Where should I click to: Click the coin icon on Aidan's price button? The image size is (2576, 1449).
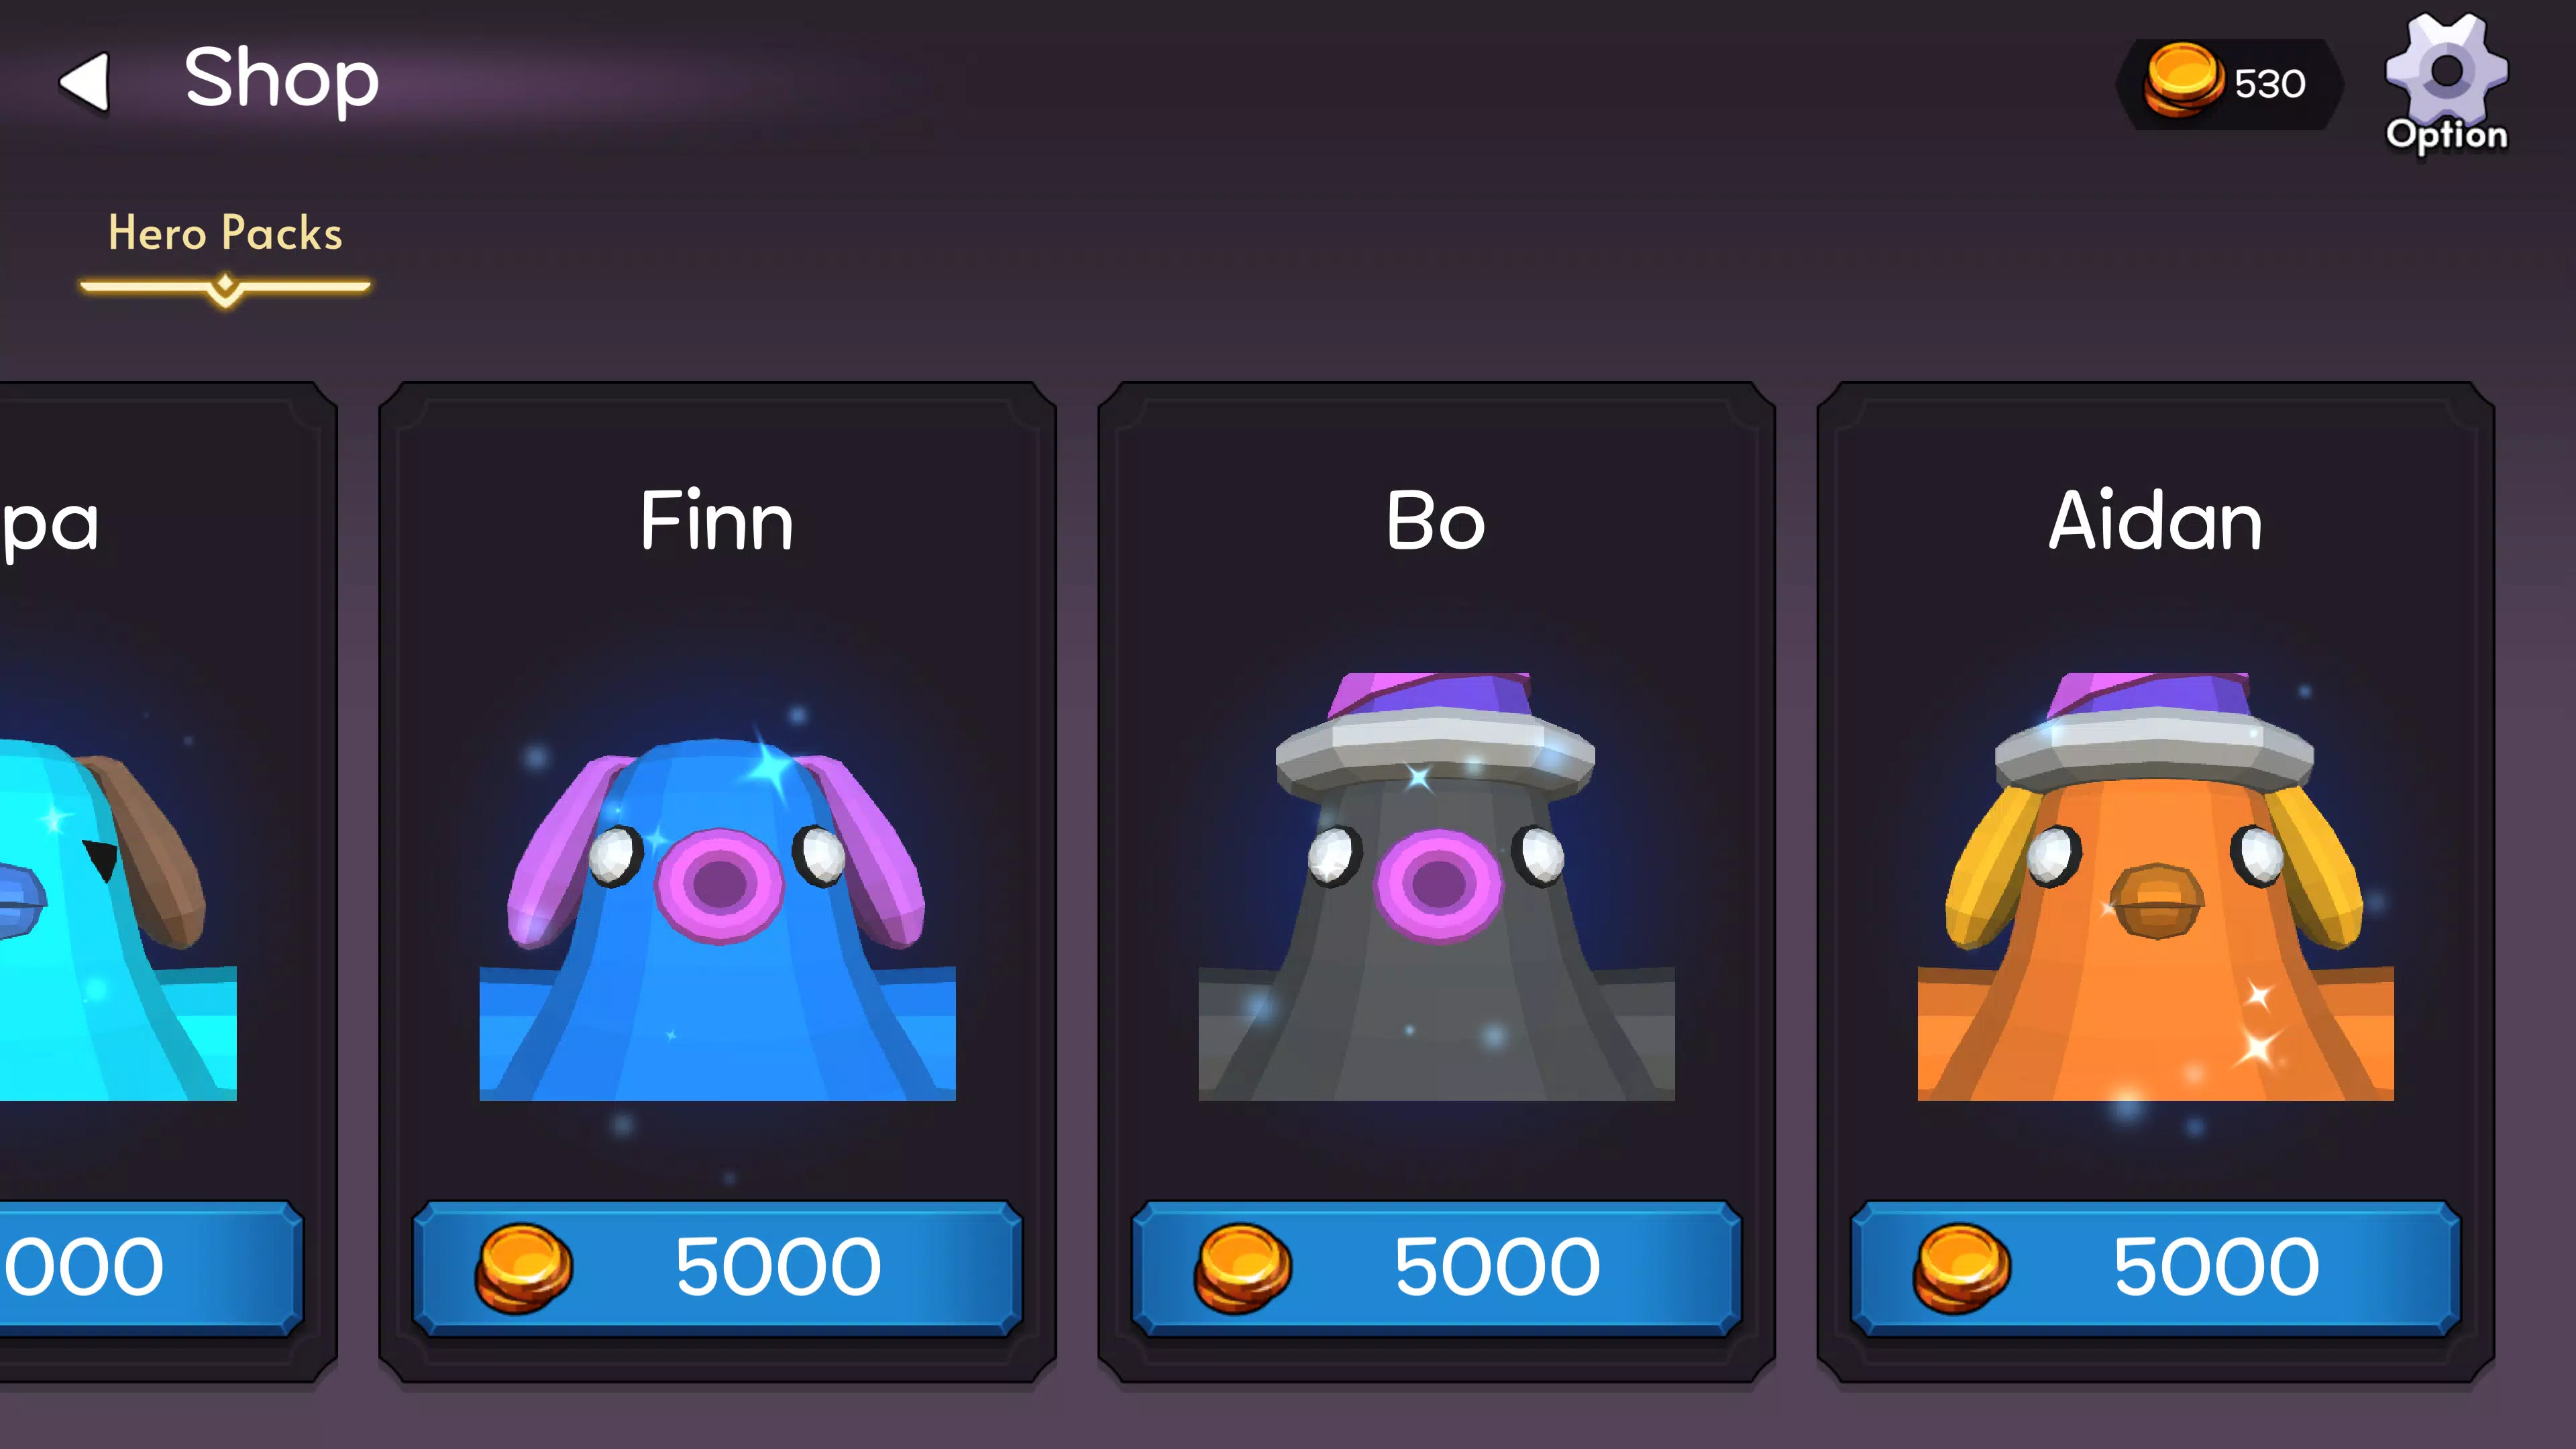(1962, 1268)
